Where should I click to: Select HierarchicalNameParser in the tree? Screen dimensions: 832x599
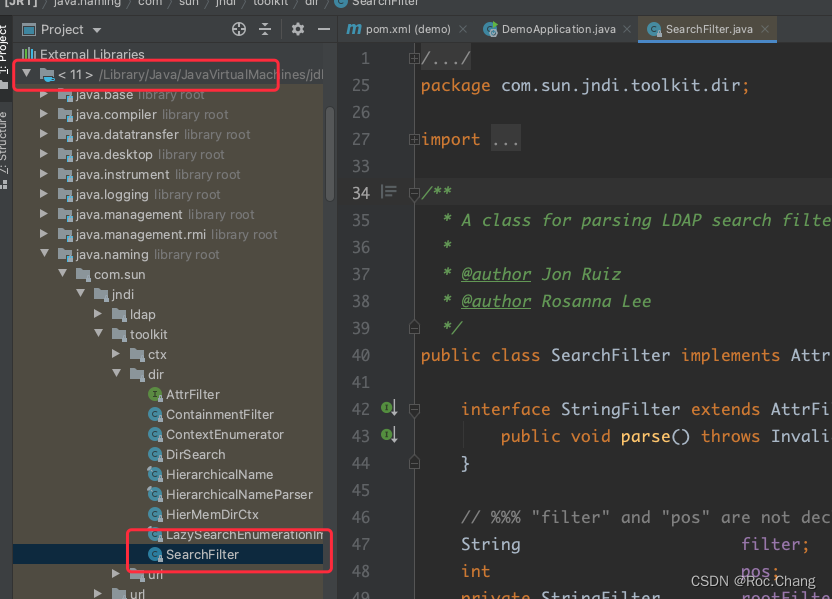[x=239, y=494]
